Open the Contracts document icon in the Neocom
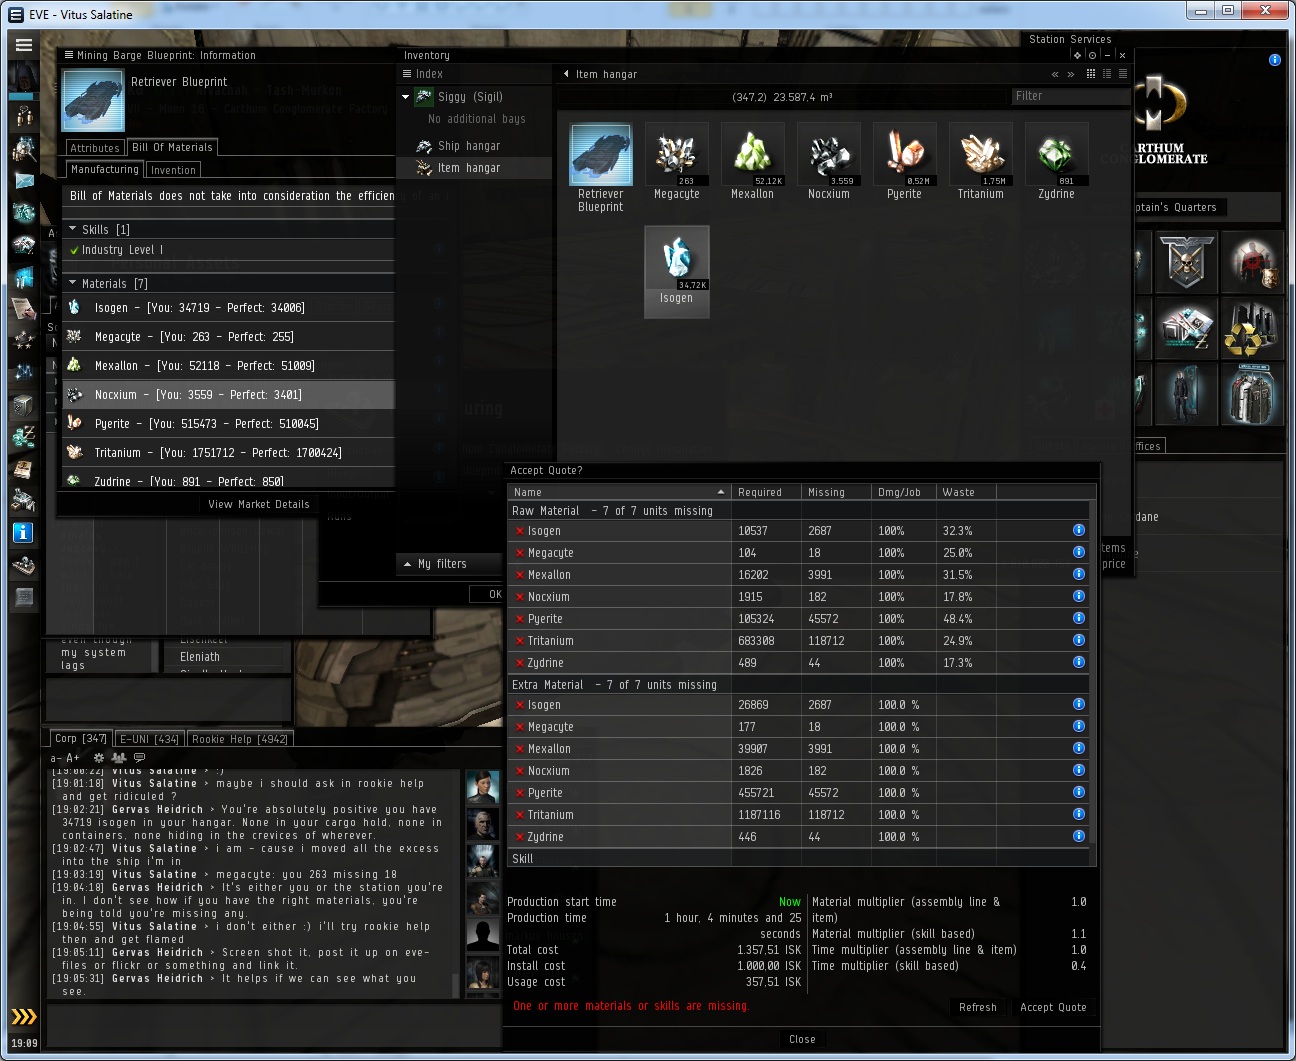The width and height of the screenshot is (1296, 1061). (24, 307)
